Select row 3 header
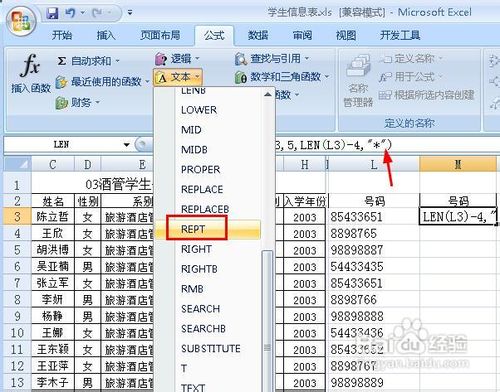This screenshot has width=500, height=392. tap(17, 217)
